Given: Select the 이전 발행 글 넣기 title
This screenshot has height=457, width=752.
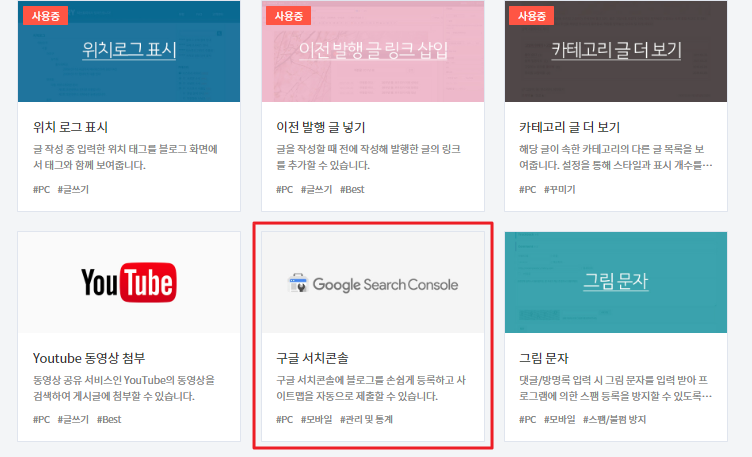Looking at the screenshot, I should coord(320,127).
